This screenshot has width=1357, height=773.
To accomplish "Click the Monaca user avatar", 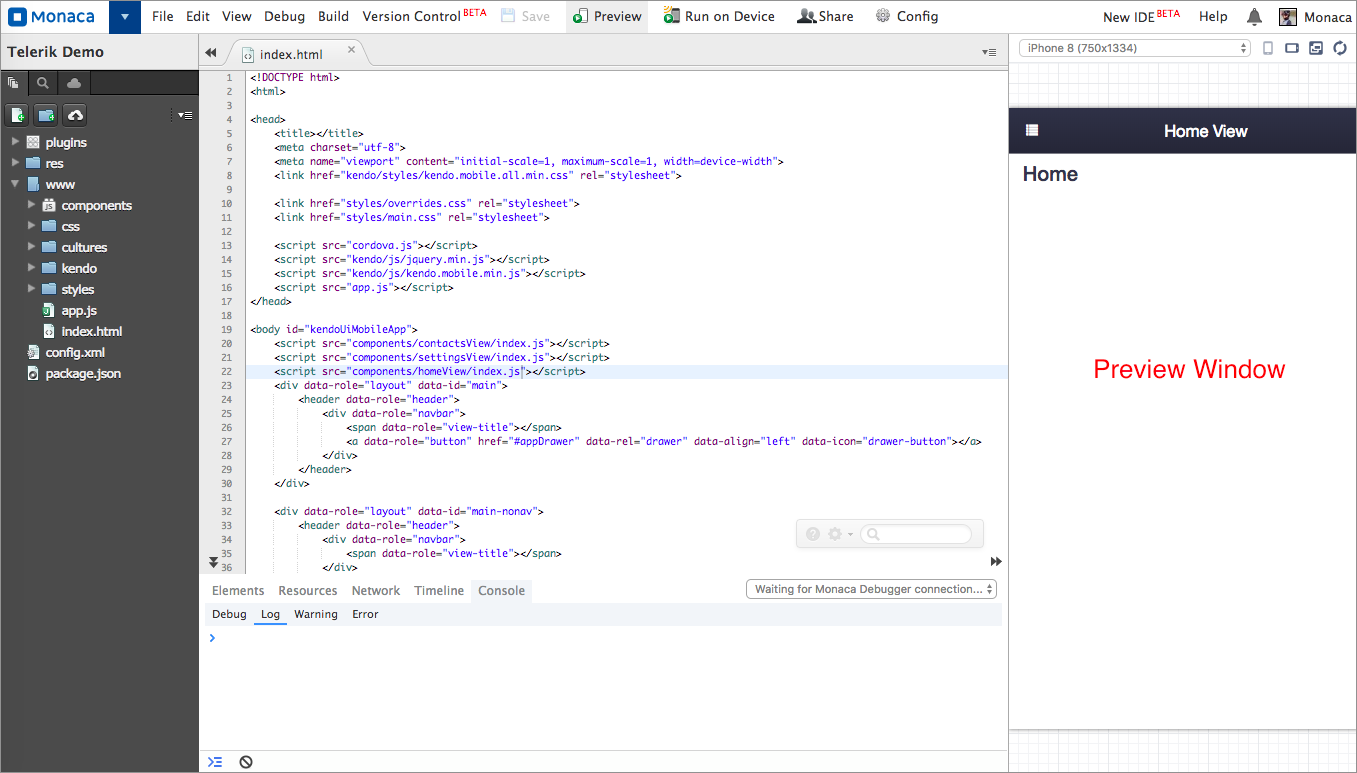I will coord(1288,16).
